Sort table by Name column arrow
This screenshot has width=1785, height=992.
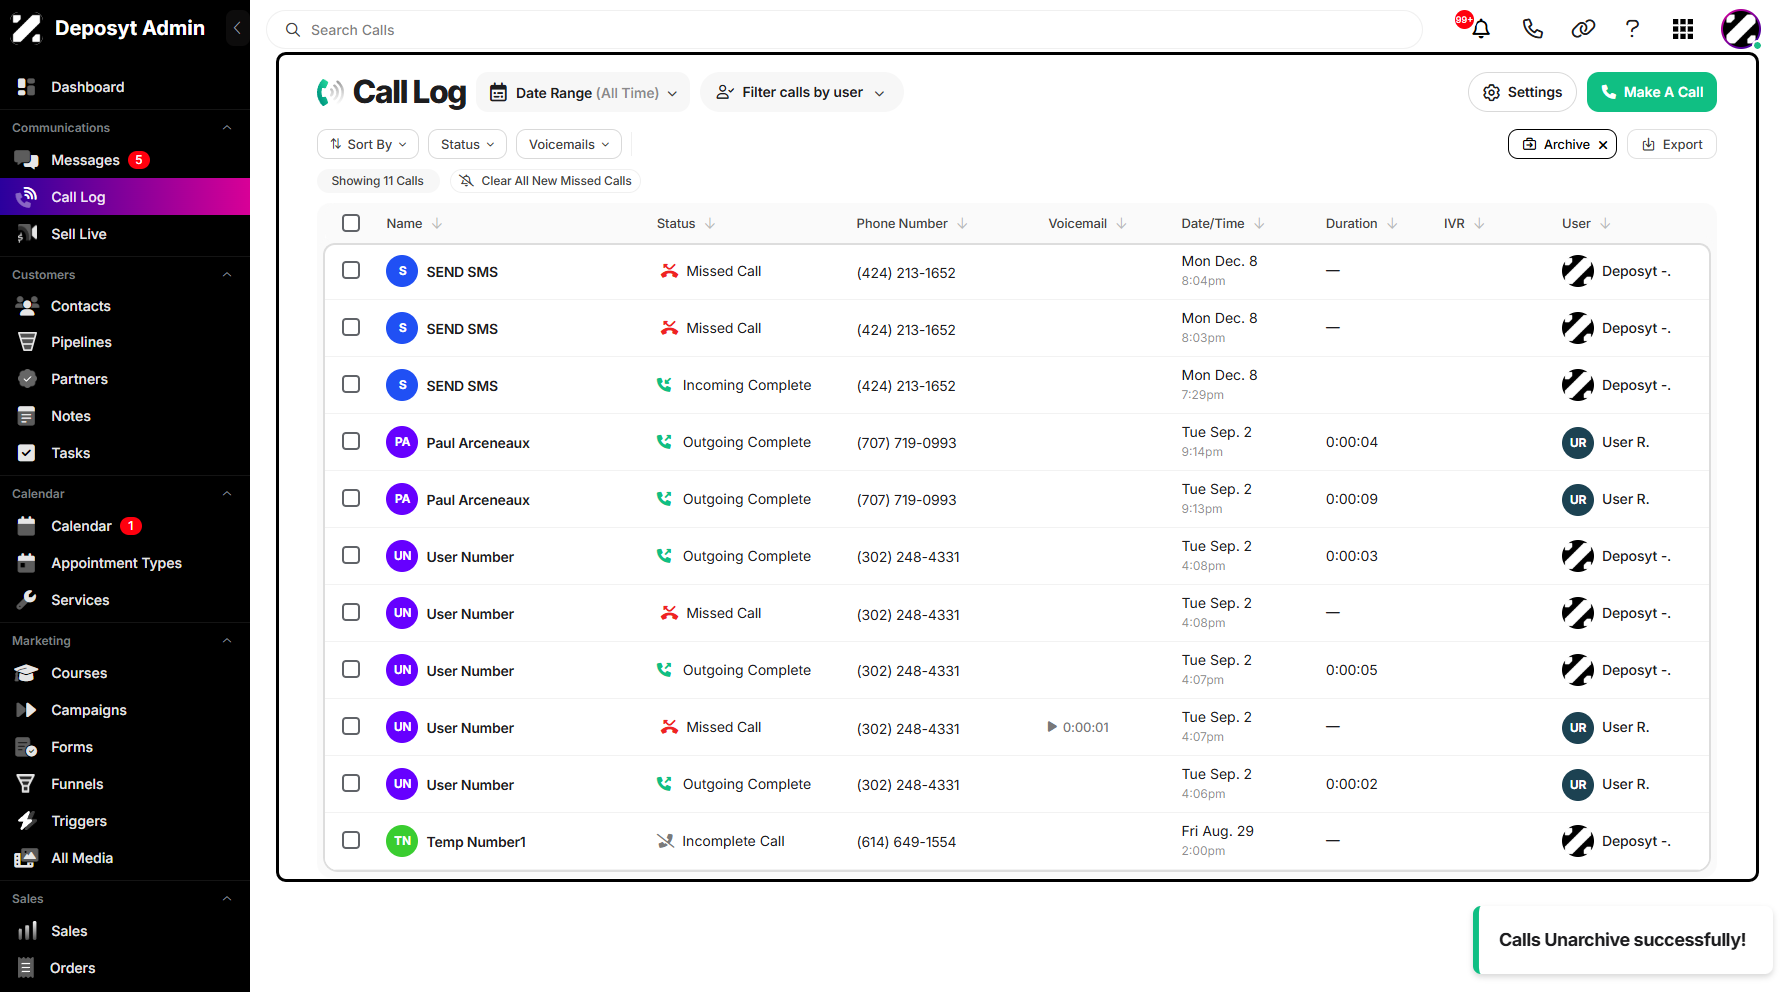click(x=437, y=224)
